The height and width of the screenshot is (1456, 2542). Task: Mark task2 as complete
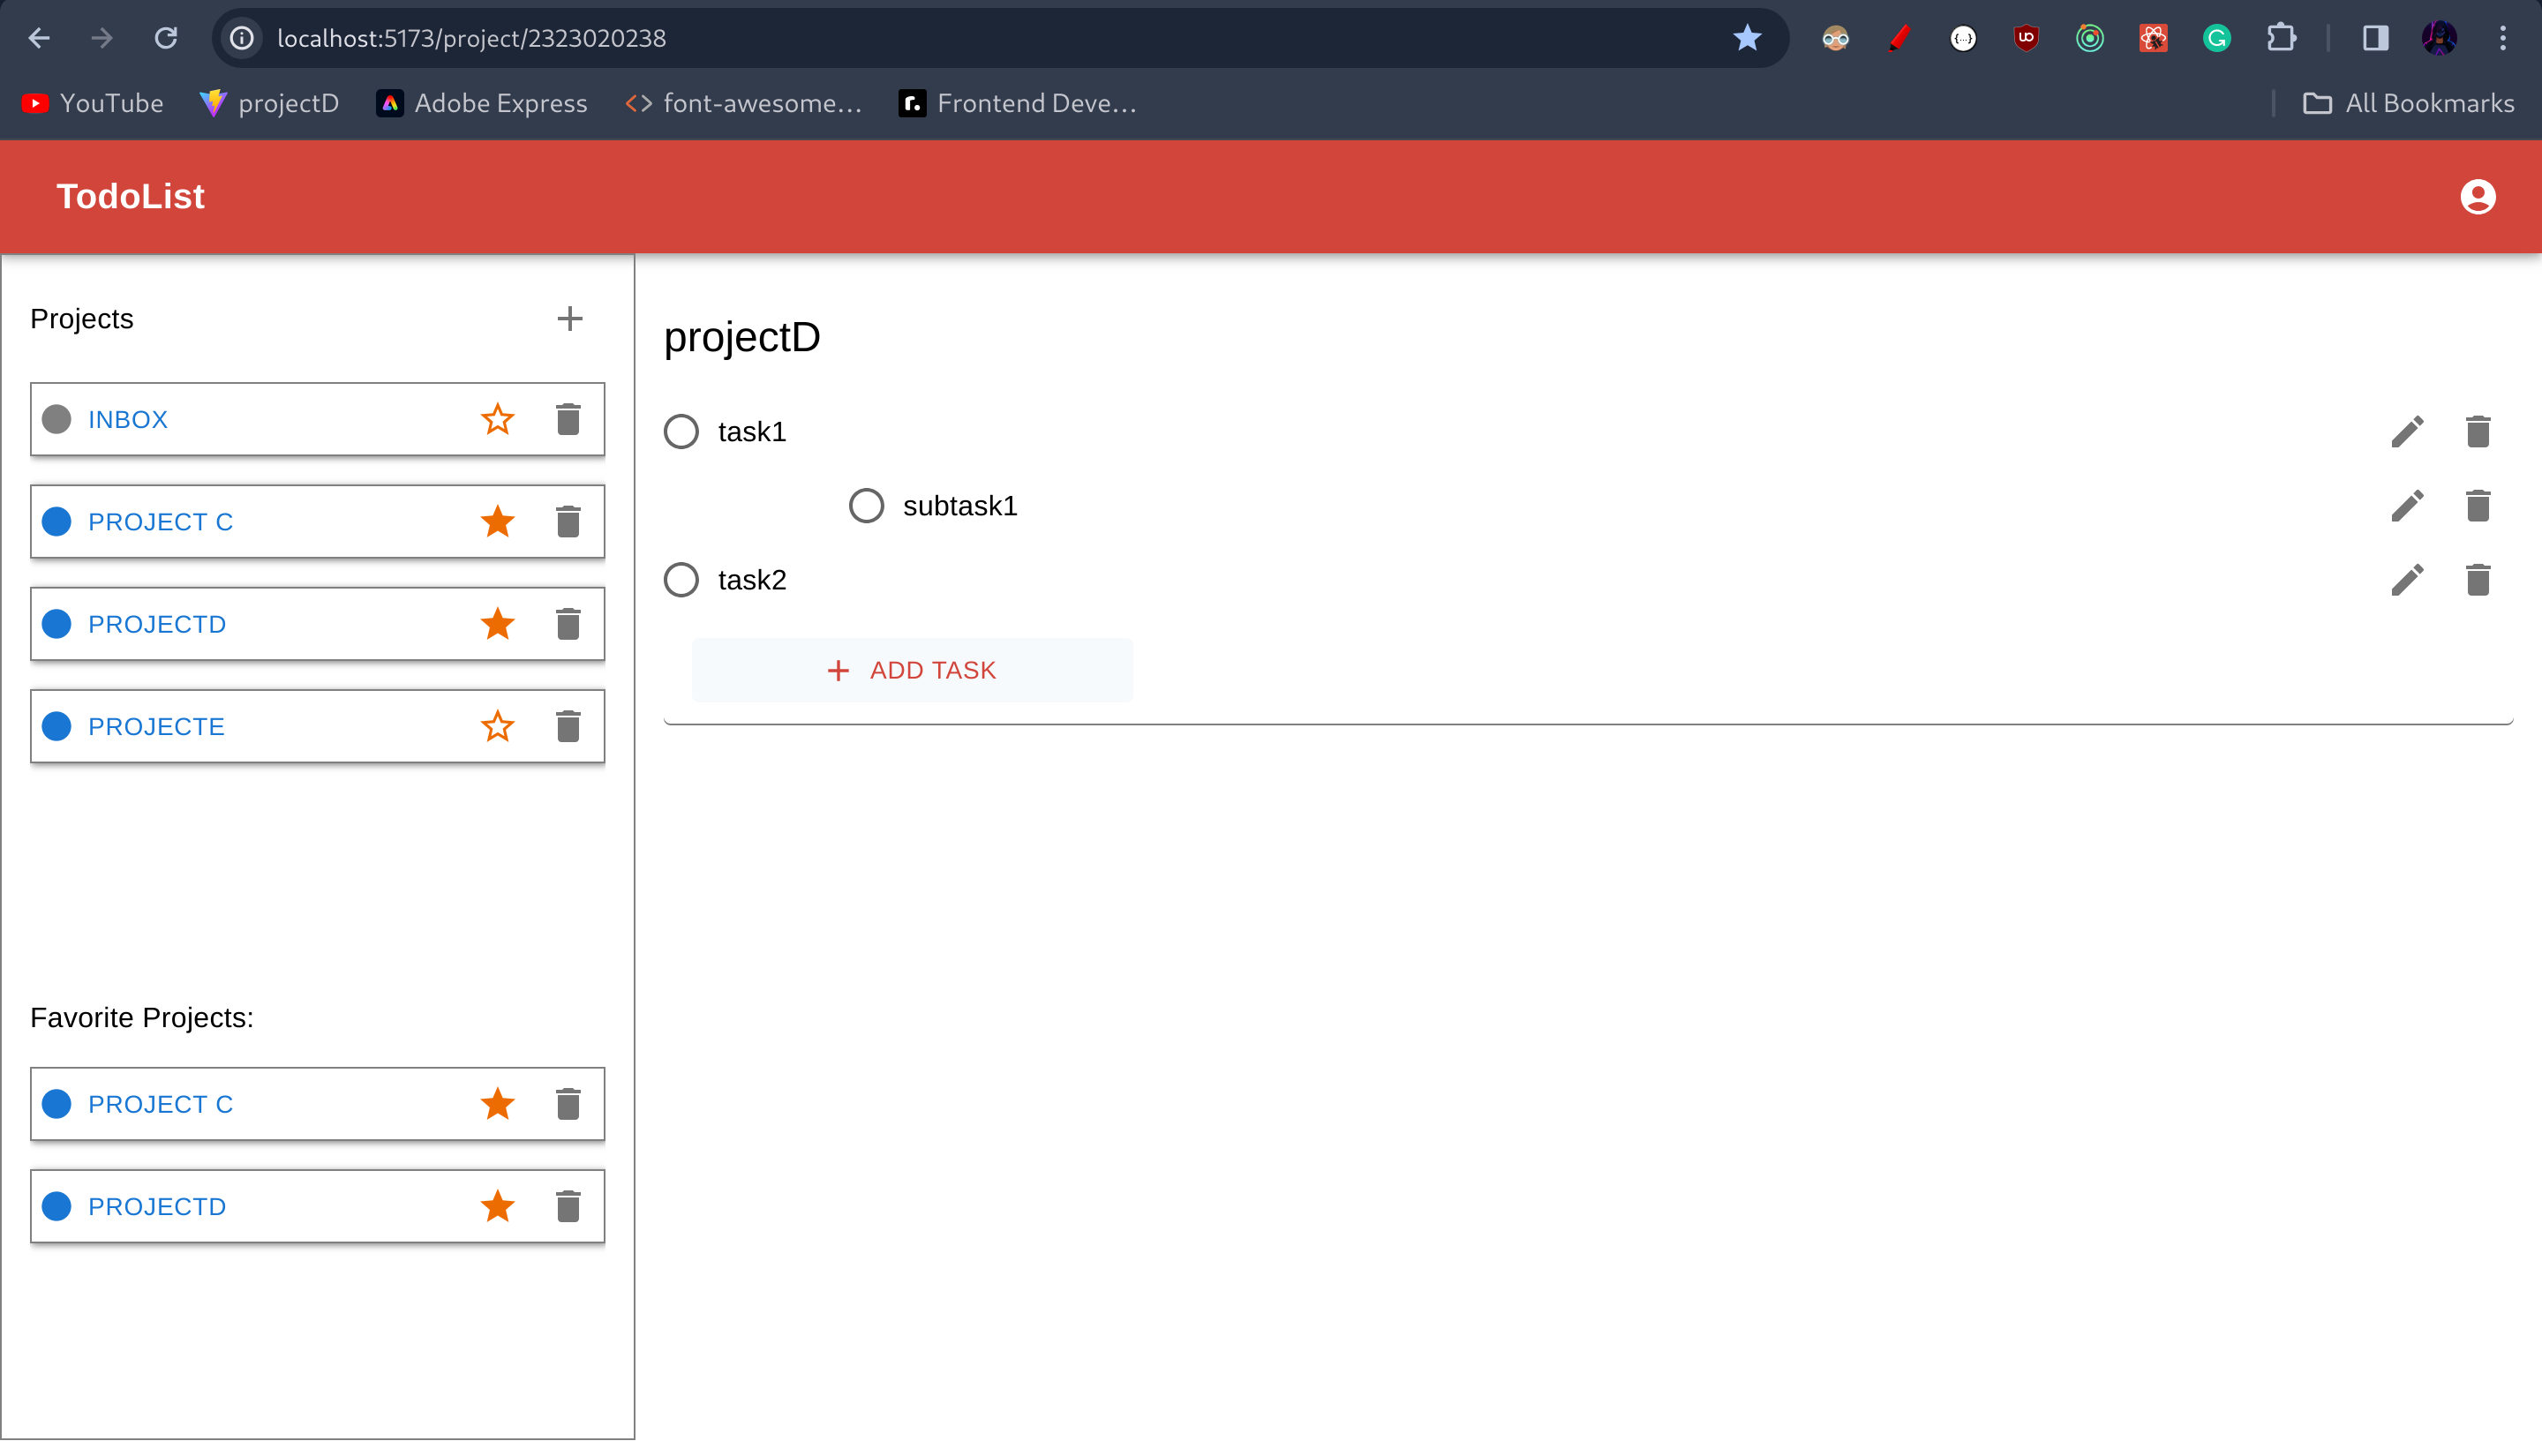tap(681, 580)
